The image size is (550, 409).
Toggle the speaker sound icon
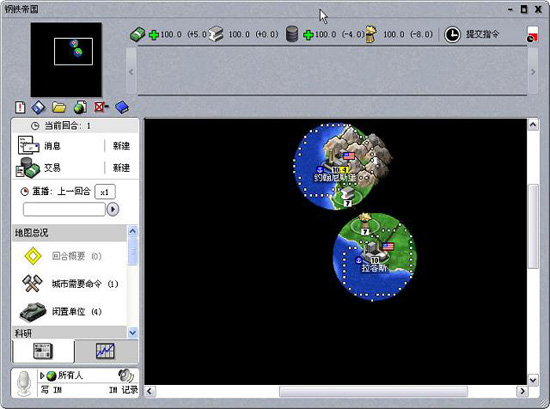(126, 376)
